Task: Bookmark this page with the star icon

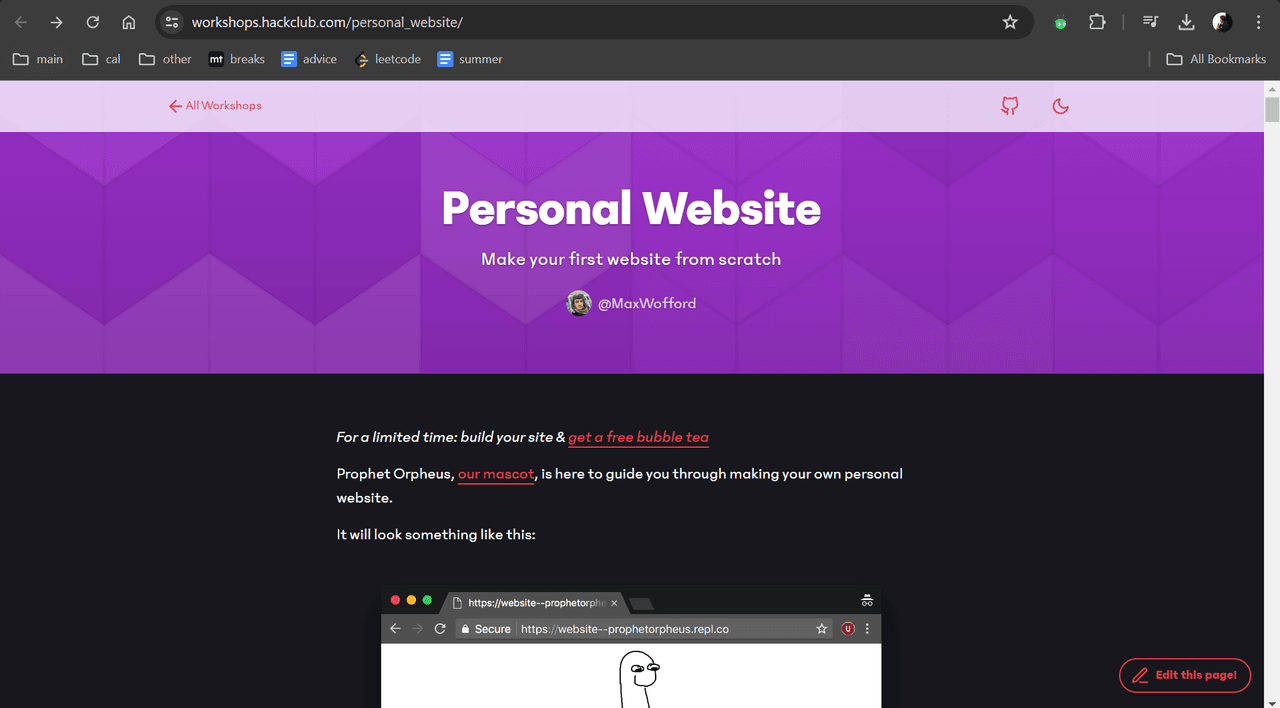Action: coord(1010,22)
